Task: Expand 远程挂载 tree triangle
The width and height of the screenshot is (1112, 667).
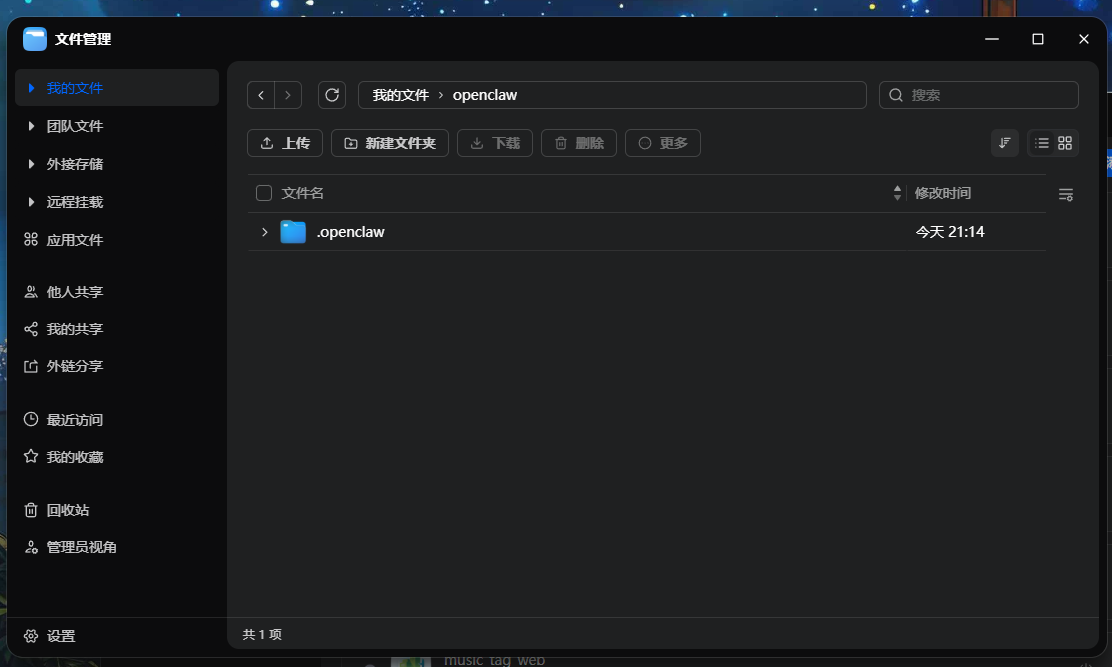Action: (x=31, y=202)
